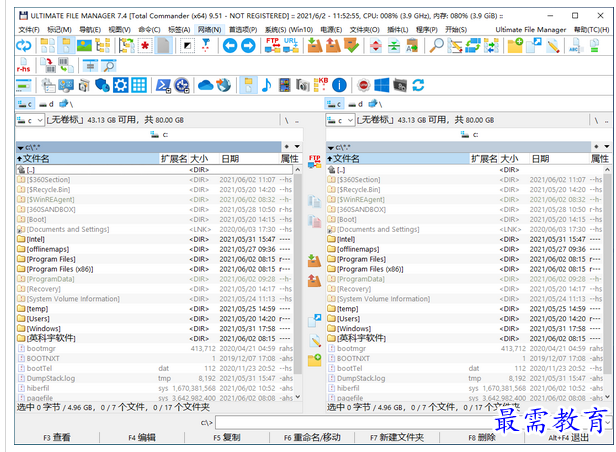
Task: Open the PowerShell shortcut icon
Action: [x=163, y=85]
